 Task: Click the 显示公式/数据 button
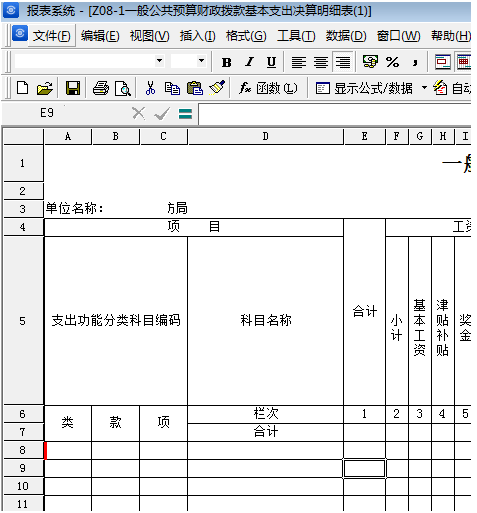pyautogui.click(x=364, y=88)
